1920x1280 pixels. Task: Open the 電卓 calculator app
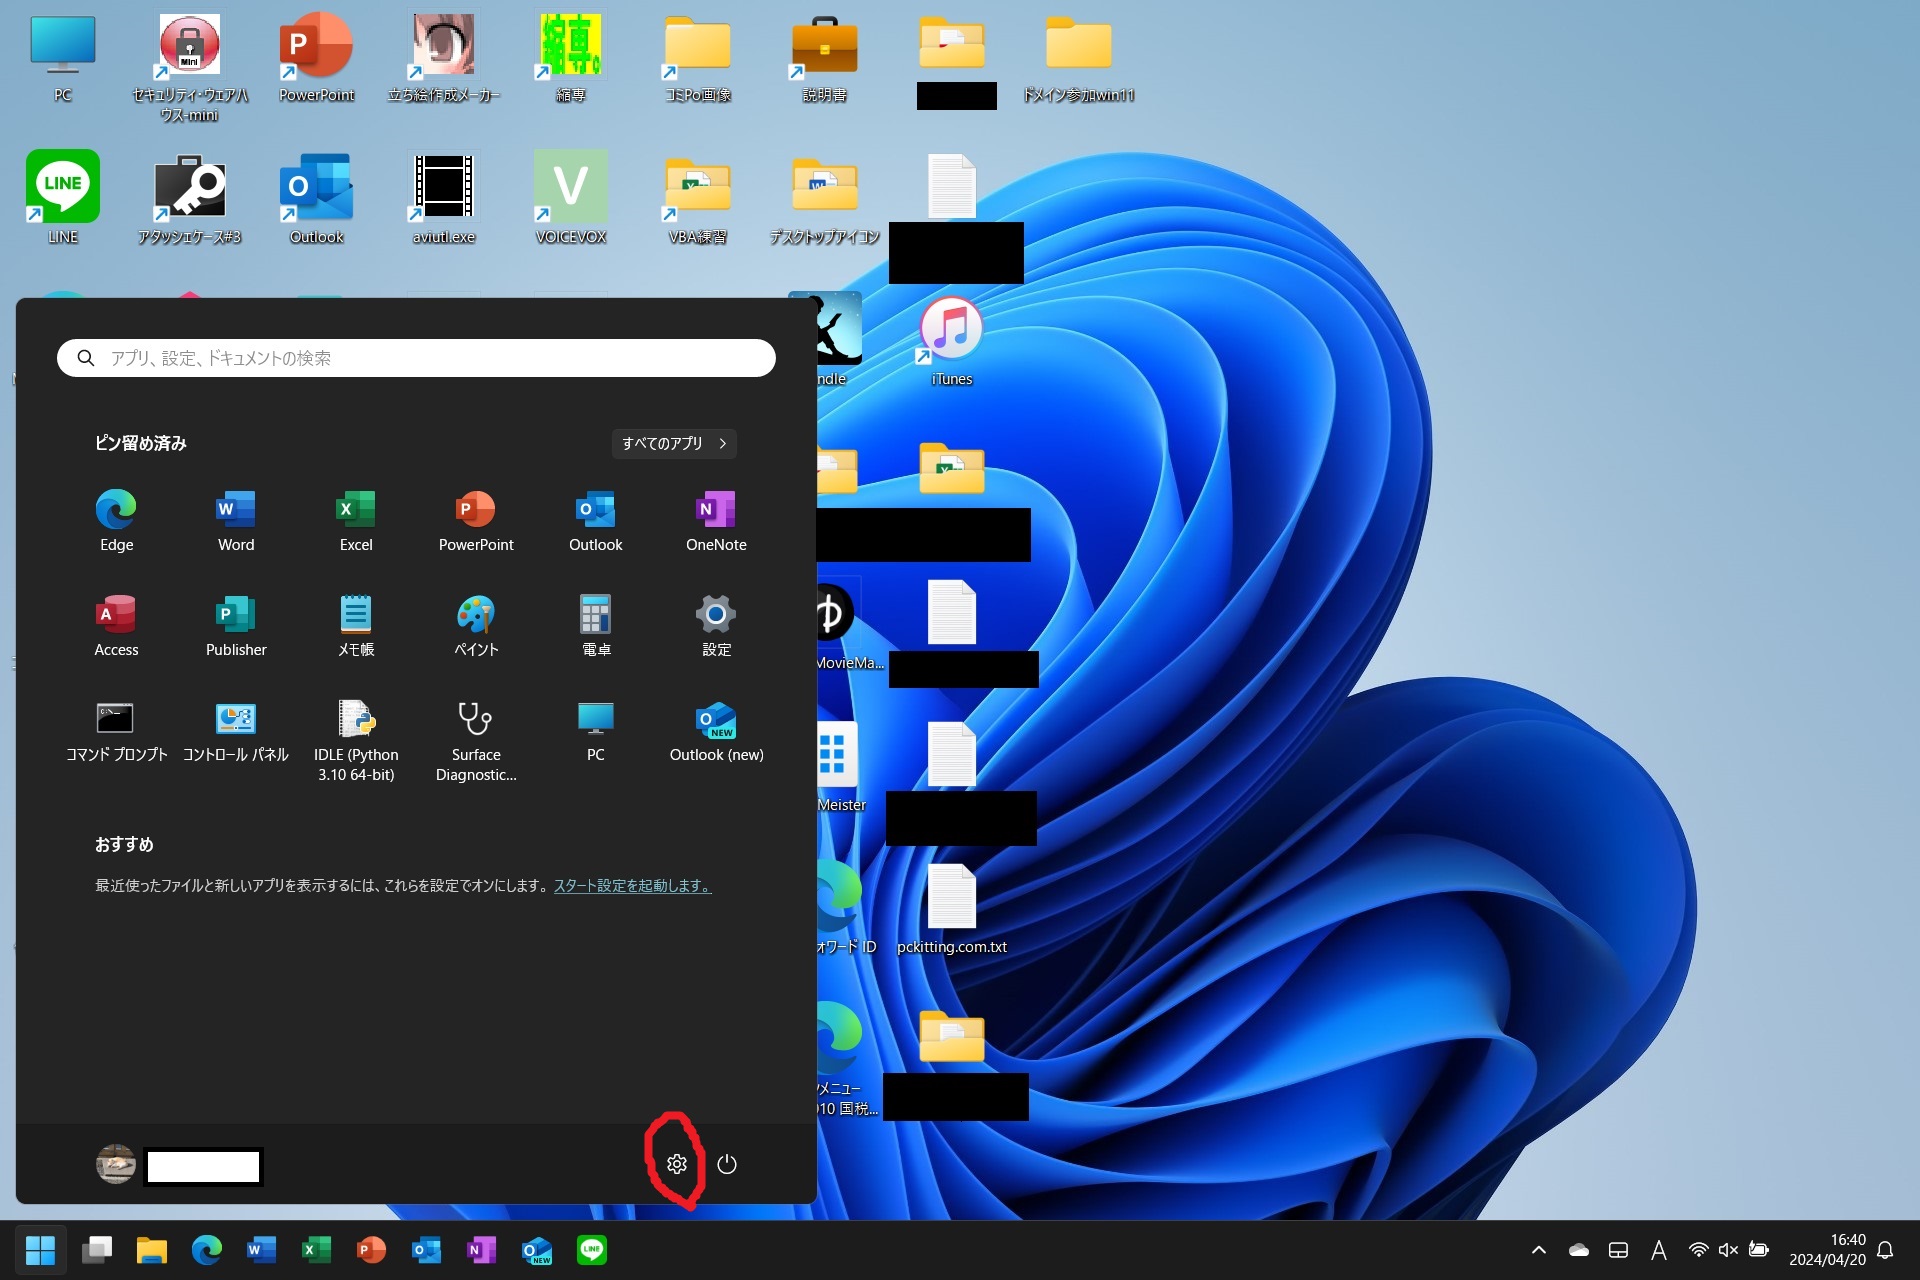pyautogui.click(x=596, y=625)
